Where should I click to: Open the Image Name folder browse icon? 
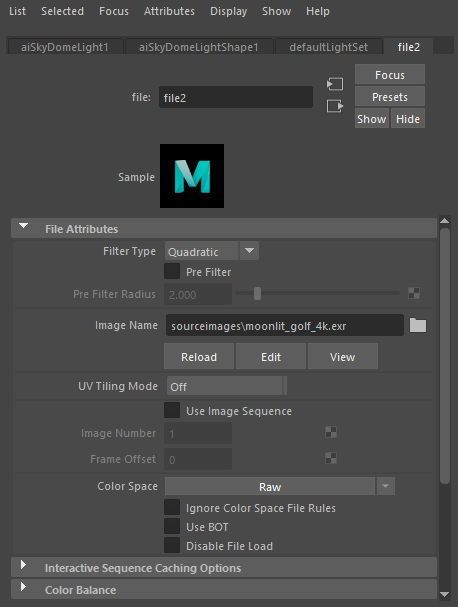418,325
